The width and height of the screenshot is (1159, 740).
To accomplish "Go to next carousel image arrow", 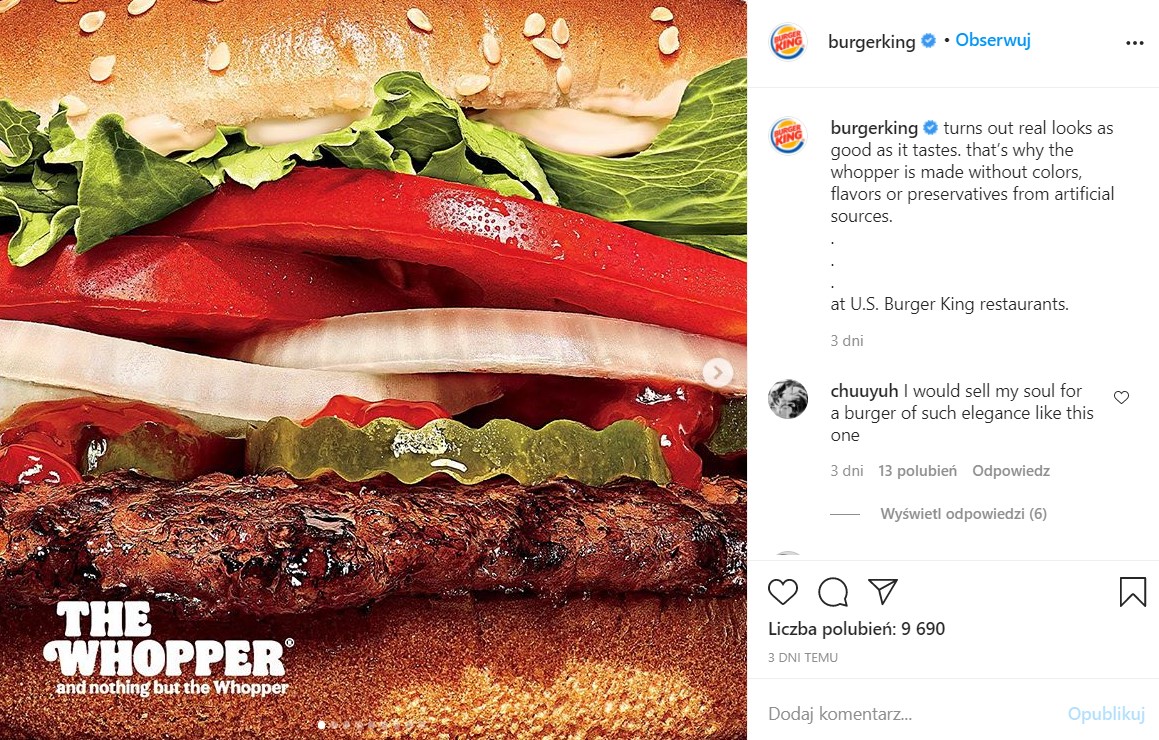I will tap(717, 373).
